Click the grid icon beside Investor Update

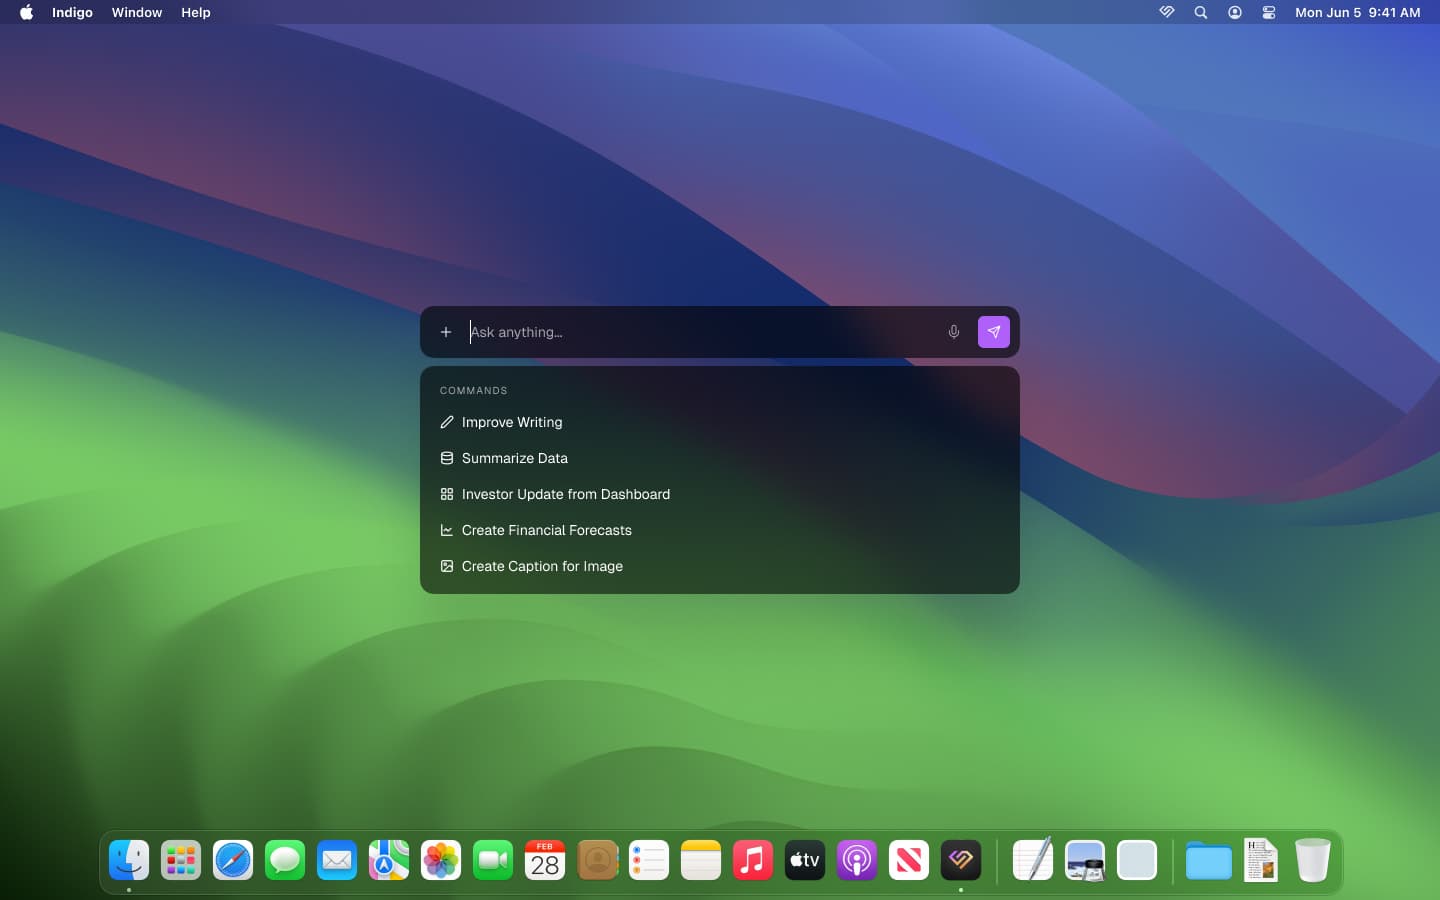point(446,494)
